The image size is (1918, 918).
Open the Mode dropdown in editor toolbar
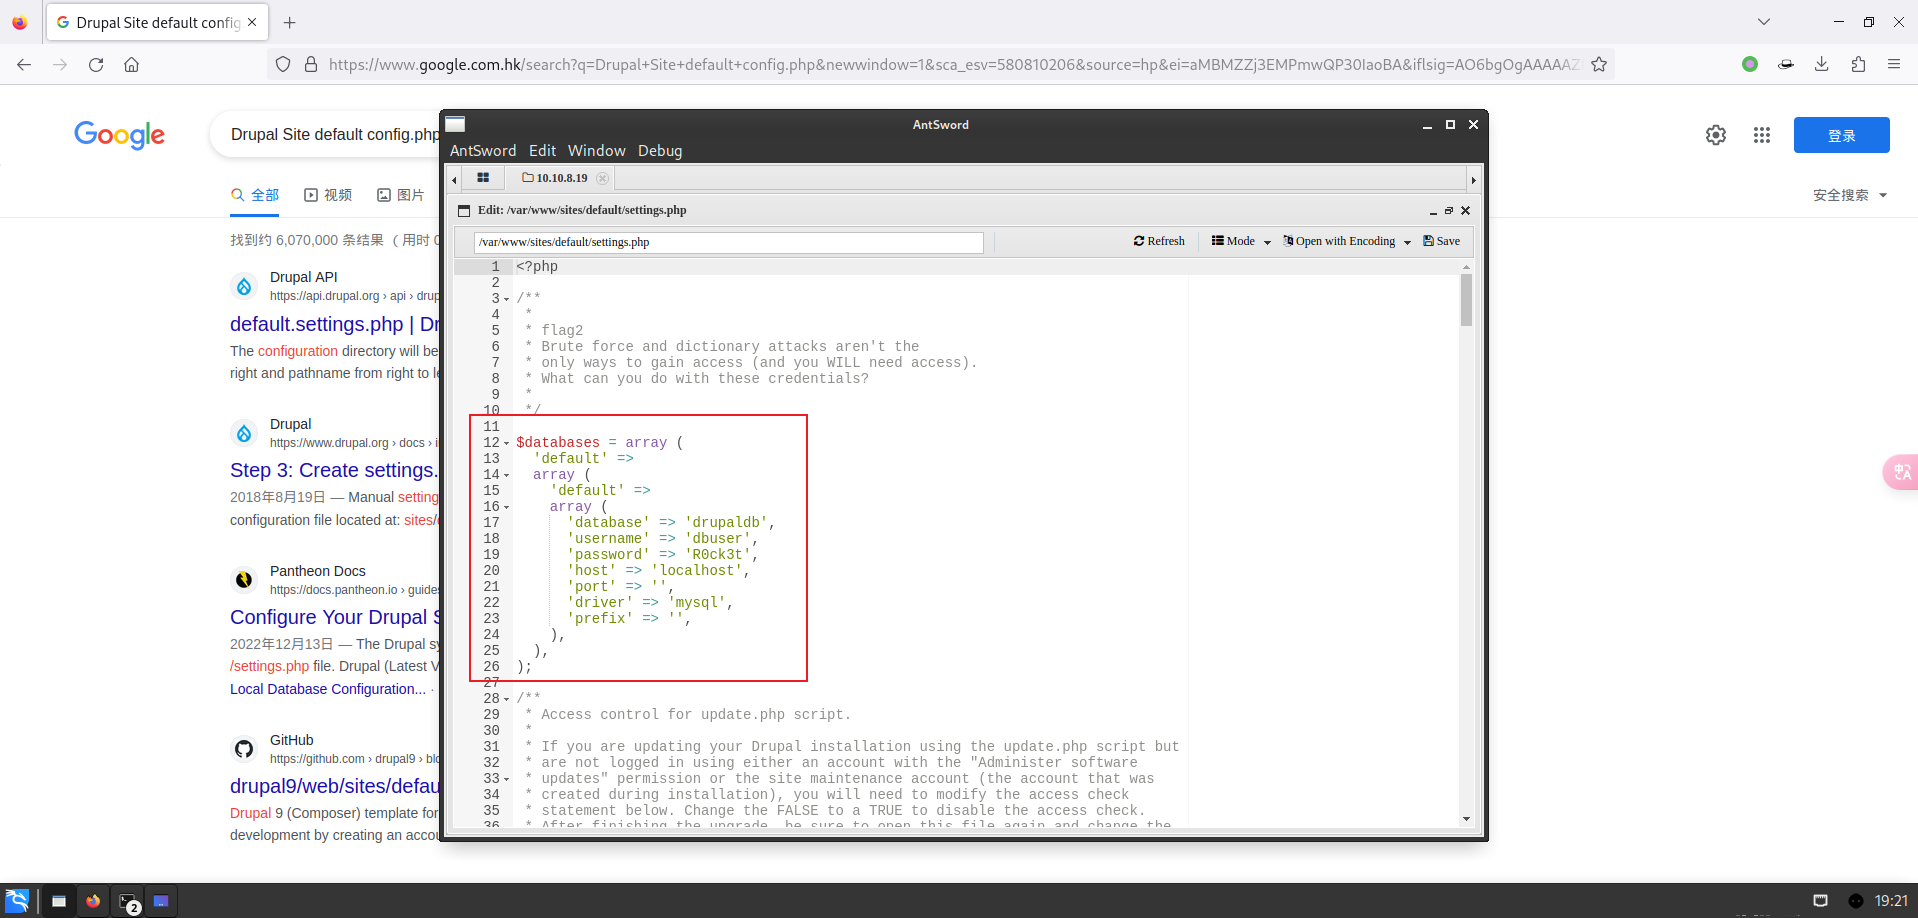pos(1241,241)
